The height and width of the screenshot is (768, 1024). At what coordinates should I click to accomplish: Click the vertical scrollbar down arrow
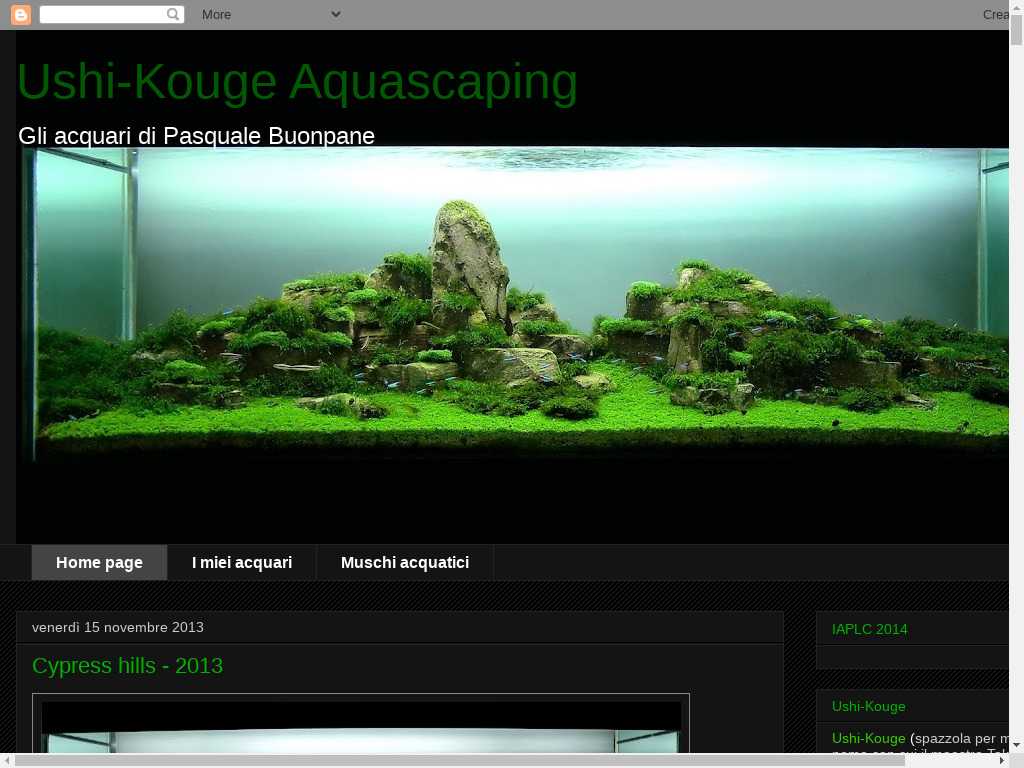pyautogui.click(x=1016, y=746)
